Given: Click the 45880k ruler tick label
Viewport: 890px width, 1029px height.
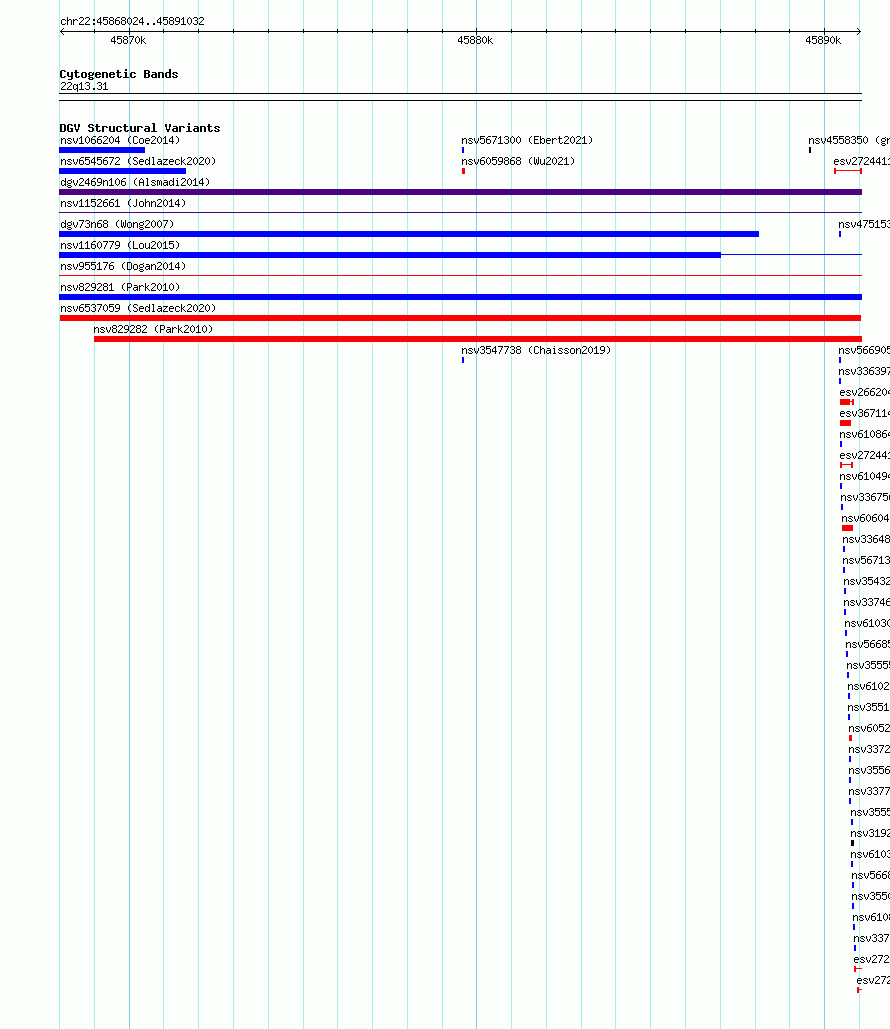Looking at the screenshot, I should pyautogui.click(x=475, y=40).
